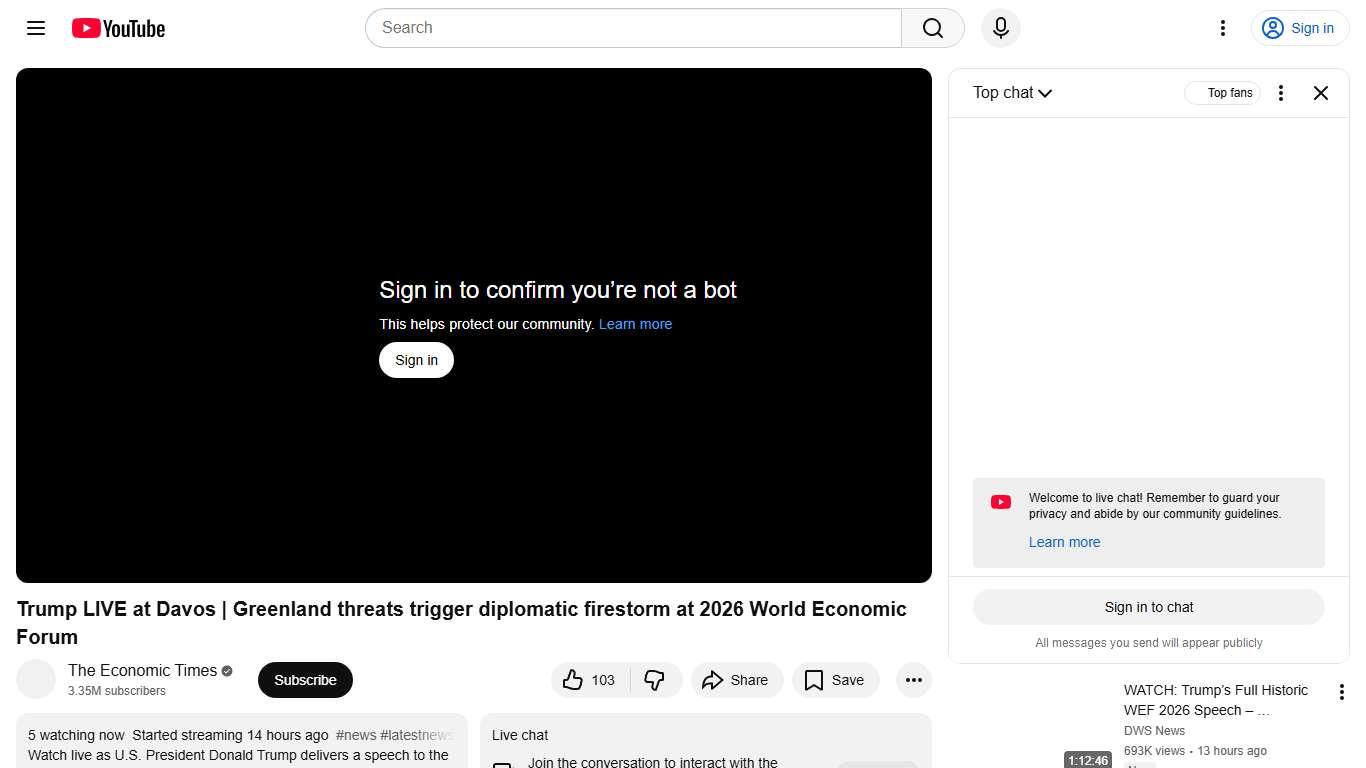Image resolution: width=1366 pixels, height=768 pixels.
Task: Dislike the video with the thumbs-down
Action: pos(656,680)
